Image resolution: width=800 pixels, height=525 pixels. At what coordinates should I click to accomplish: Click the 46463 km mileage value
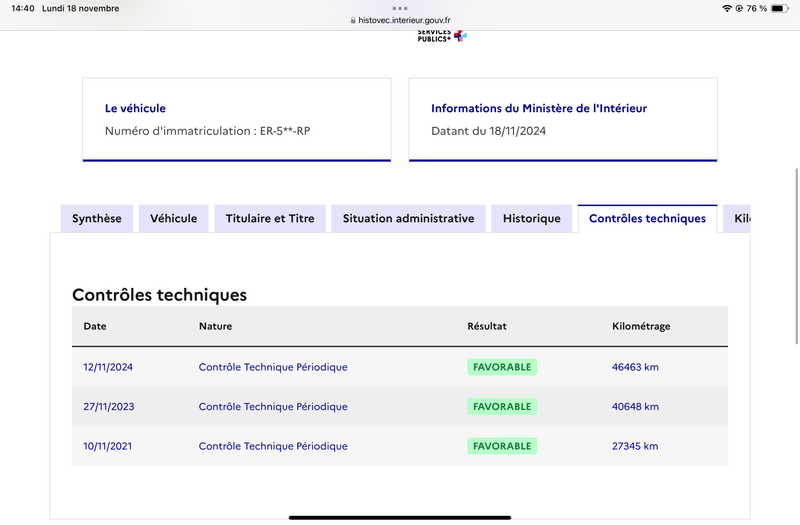(x=635, y=367)
